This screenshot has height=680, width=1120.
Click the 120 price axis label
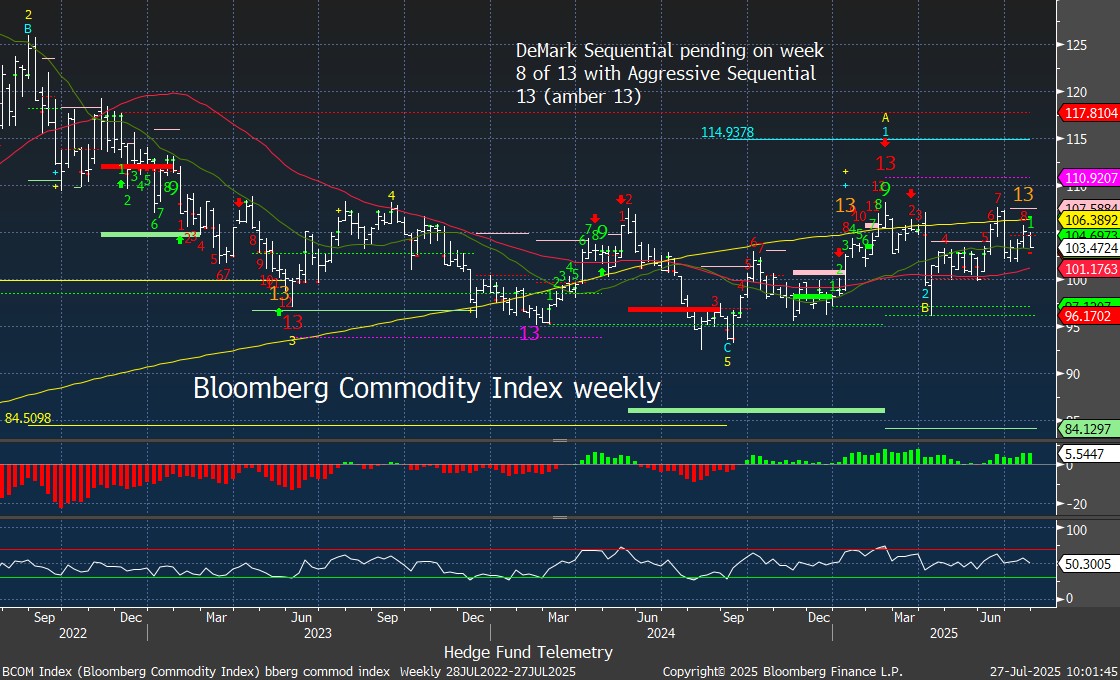1077,92
